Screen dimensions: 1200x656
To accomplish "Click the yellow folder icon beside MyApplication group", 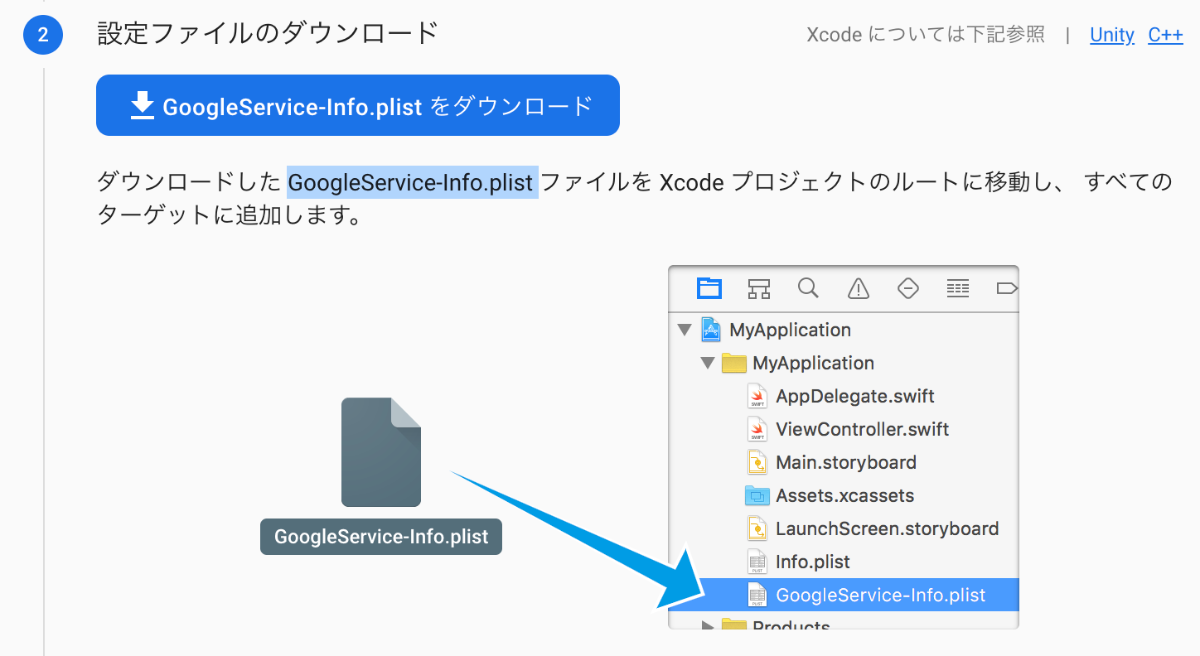I will (x=734, y=362).
